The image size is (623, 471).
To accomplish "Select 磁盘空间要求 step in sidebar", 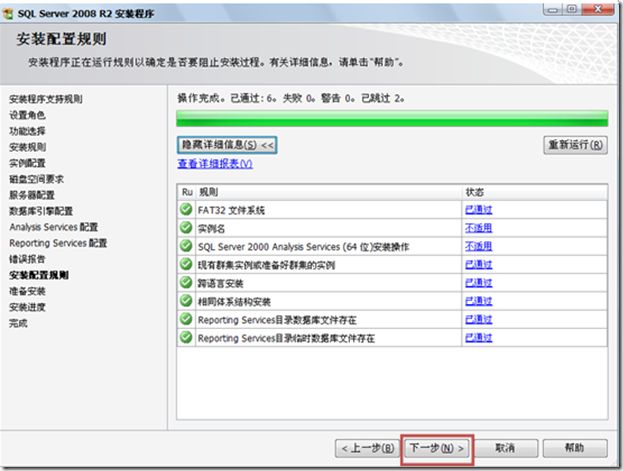I will click(37, 179).
